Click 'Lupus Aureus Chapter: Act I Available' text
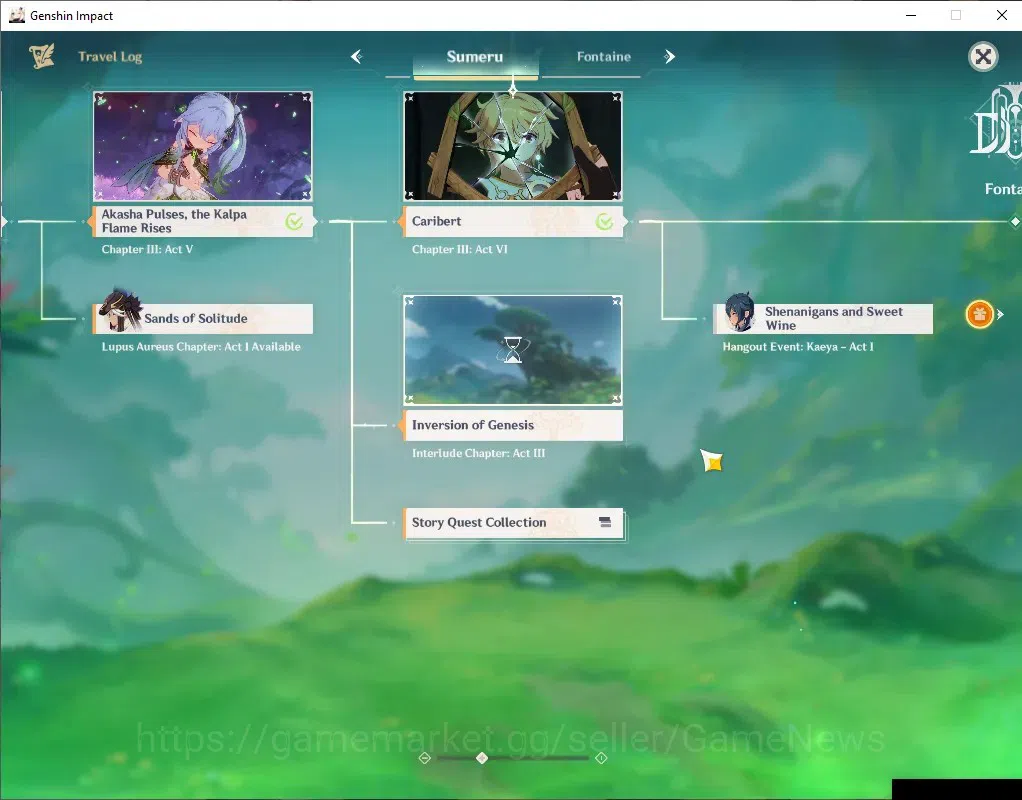The image size is (1022, 800). (201, 347)
